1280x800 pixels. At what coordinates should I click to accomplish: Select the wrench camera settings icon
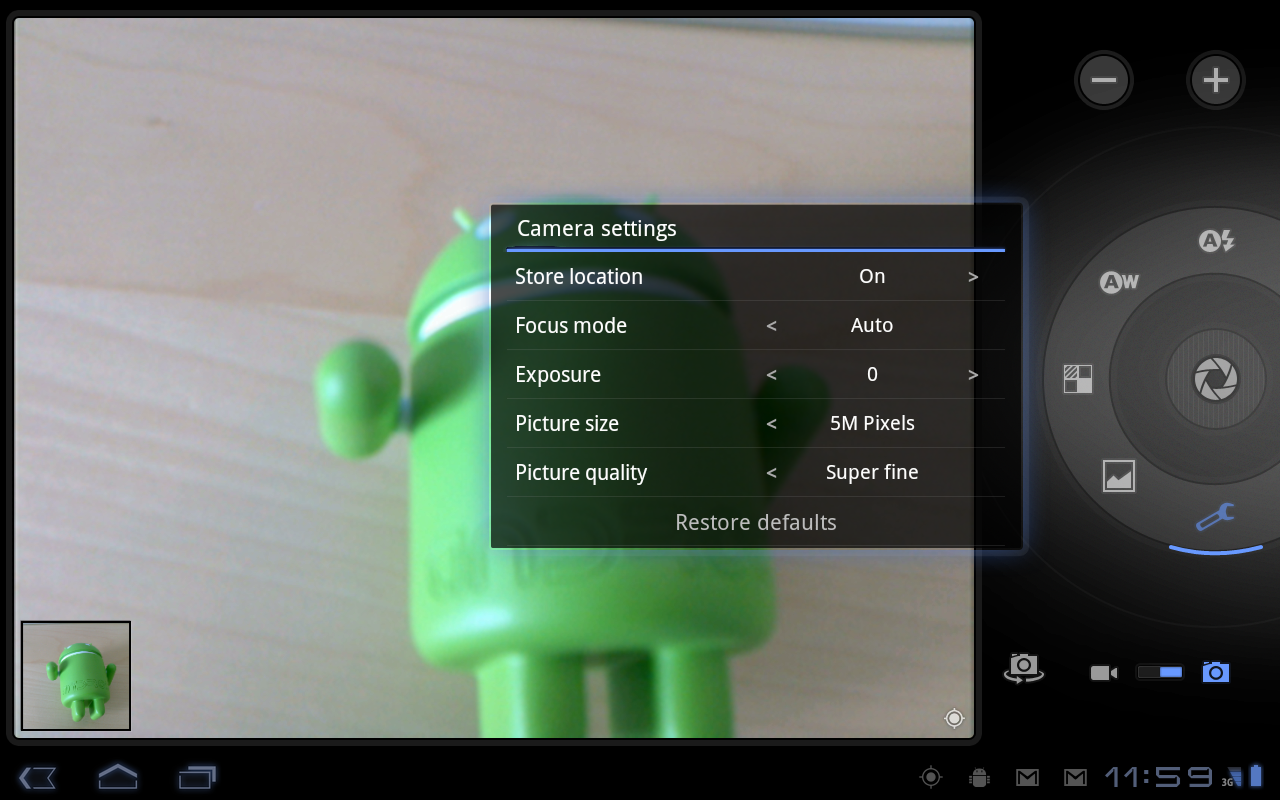[x=1215, y=518]
